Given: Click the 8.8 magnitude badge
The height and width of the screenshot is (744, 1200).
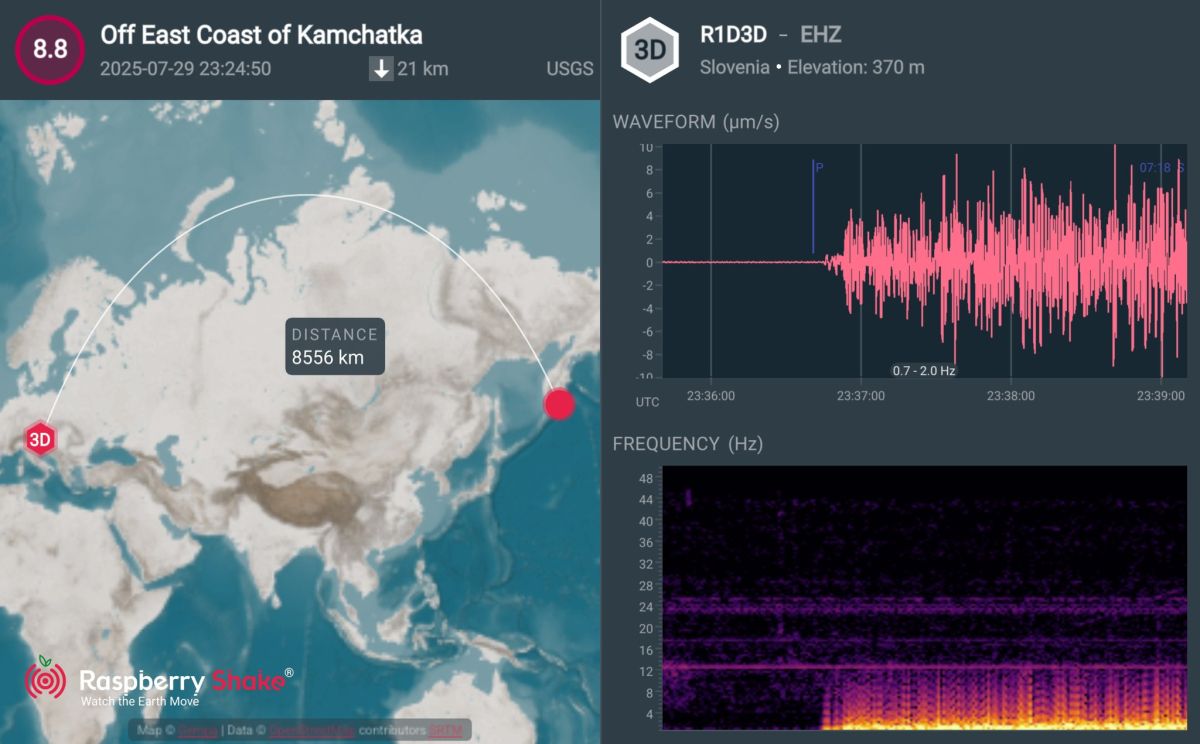Looking at the screenshot, I should click(49, 49).
